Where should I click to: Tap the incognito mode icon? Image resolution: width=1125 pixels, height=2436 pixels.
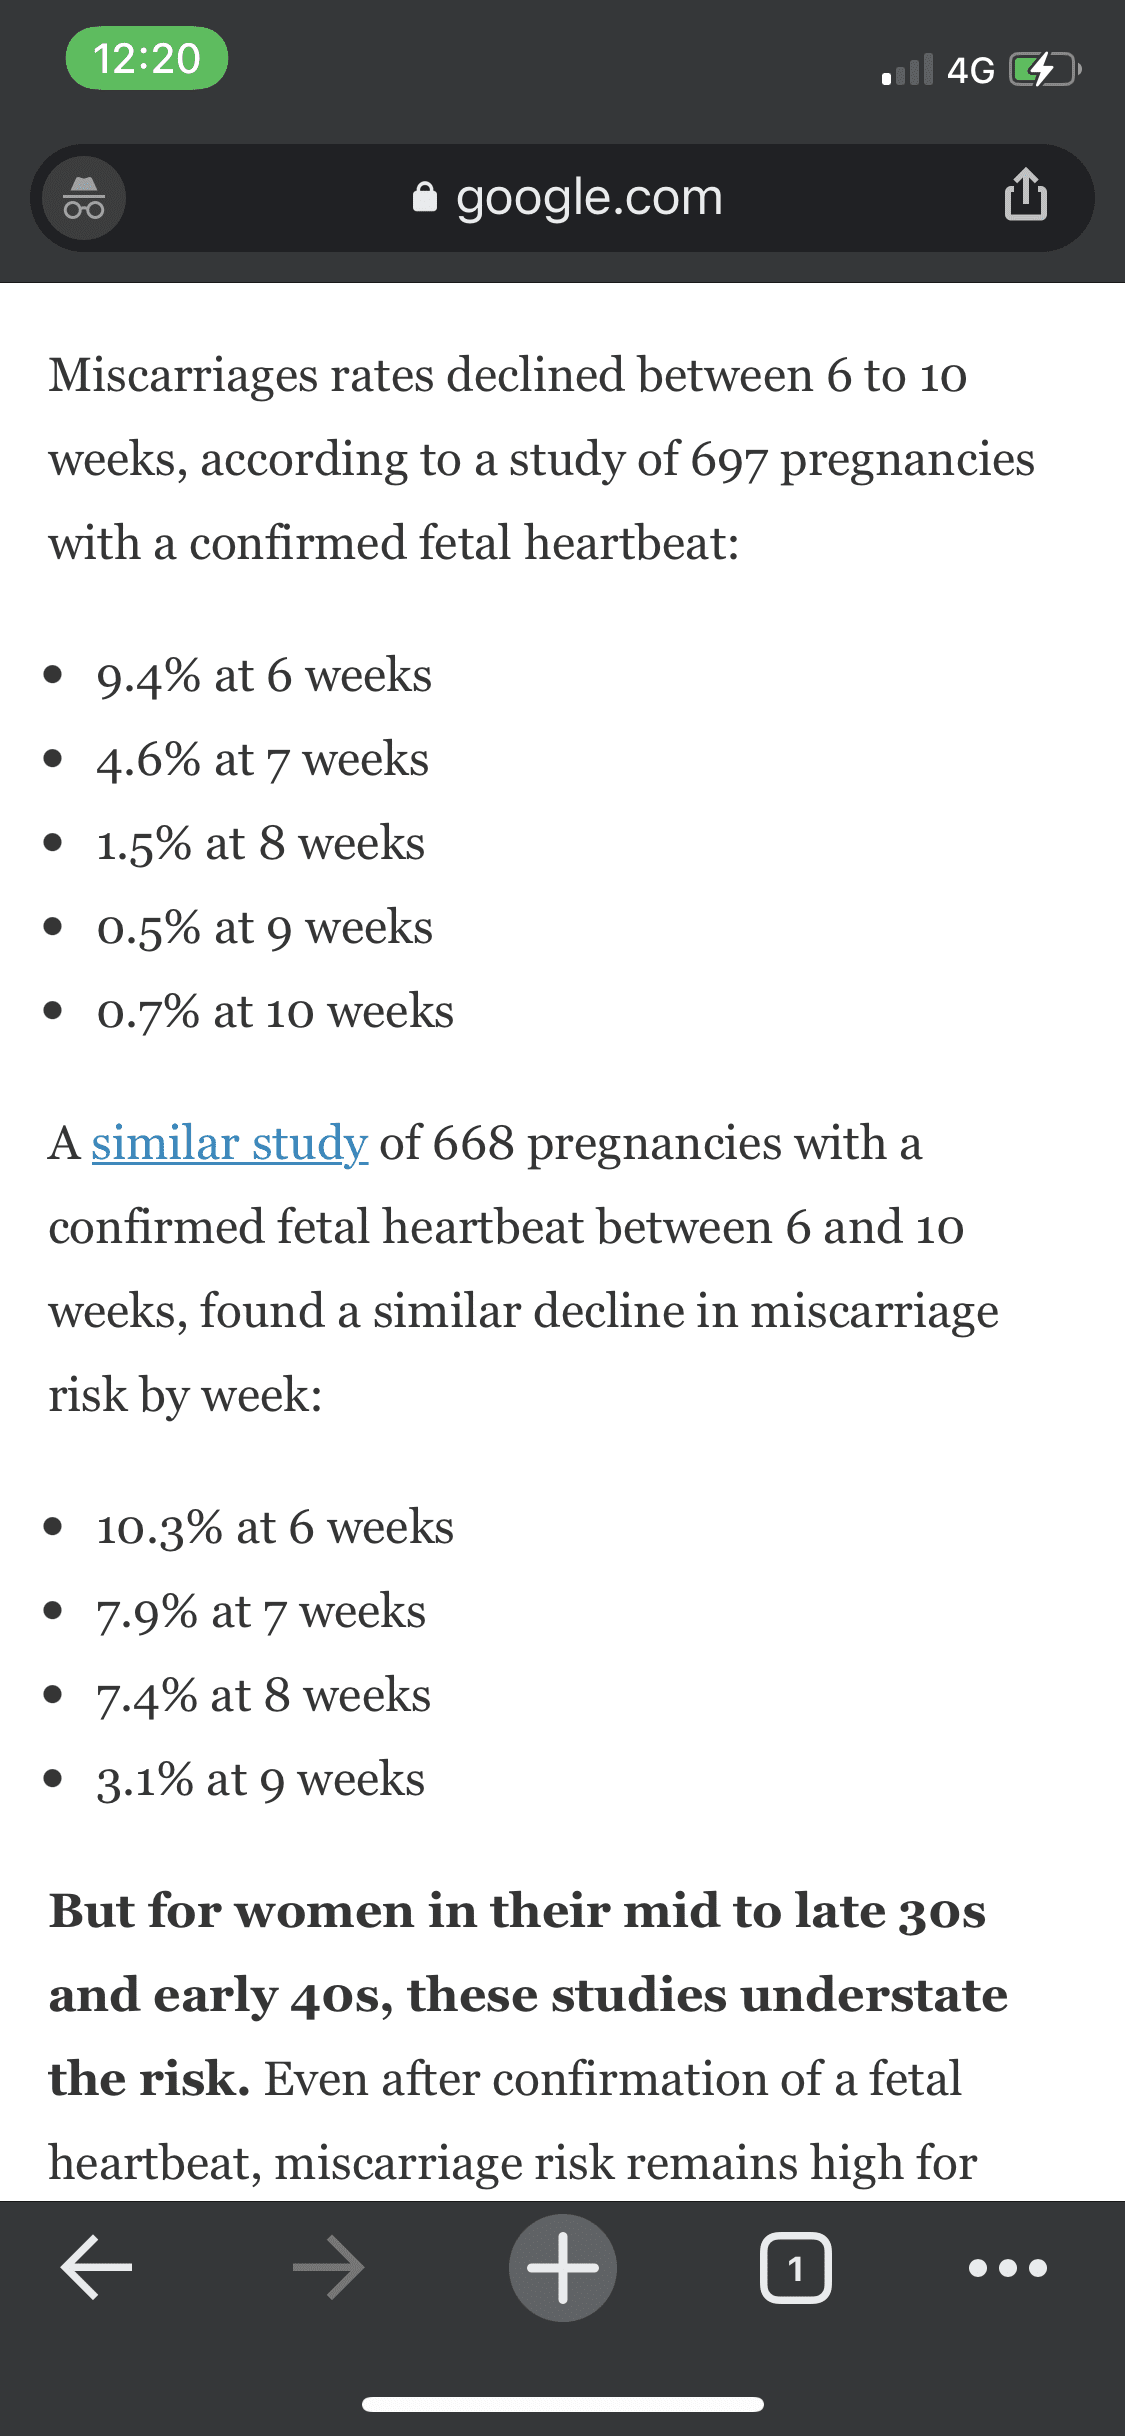(84, 198)
